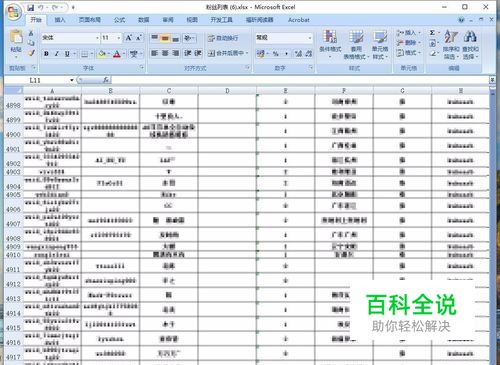
Task: Toggle italic formatting
Action: coord(56,54)
